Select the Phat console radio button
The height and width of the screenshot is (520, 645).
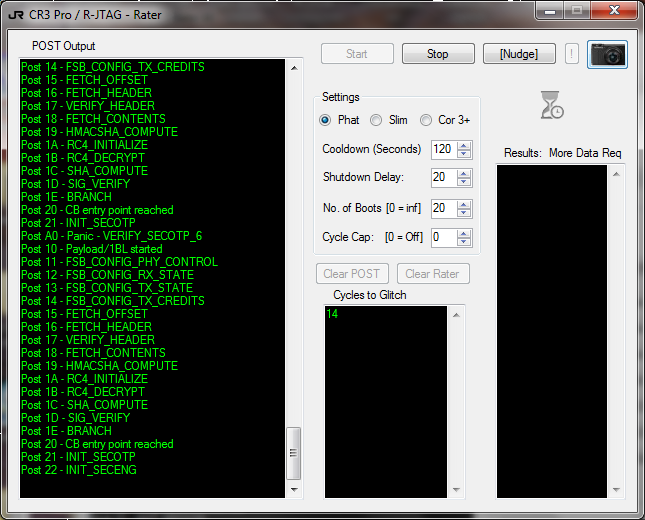[325, 120]
